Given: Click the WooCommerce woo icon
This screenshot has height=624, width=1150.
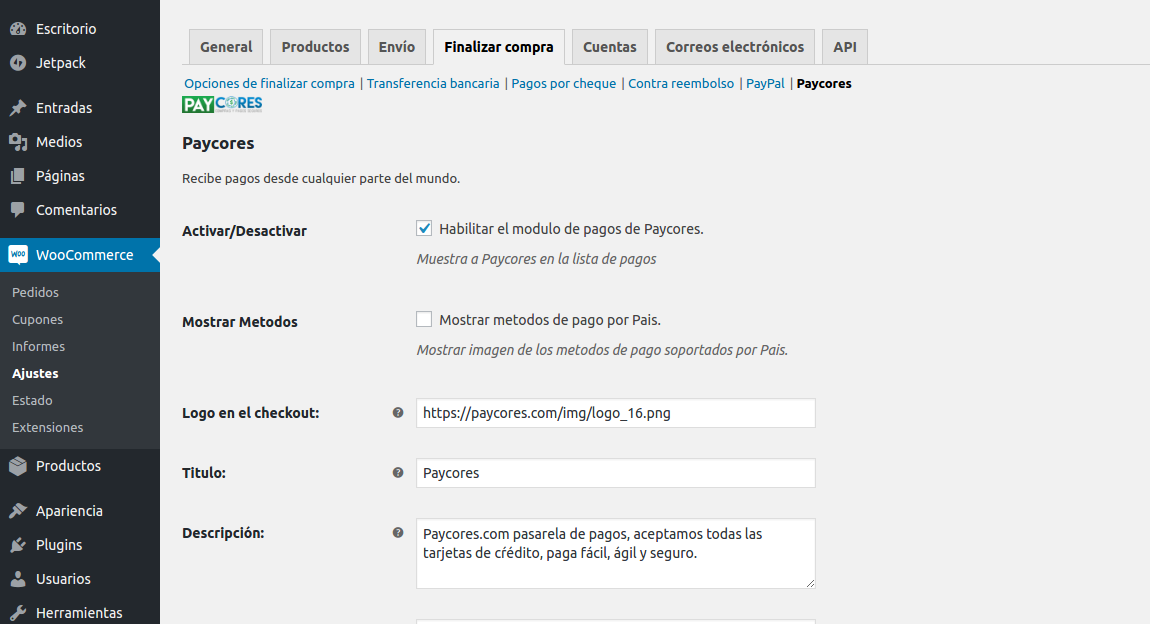Looking at the screenshot, I should pyautogui.click(x=18, y=255).
